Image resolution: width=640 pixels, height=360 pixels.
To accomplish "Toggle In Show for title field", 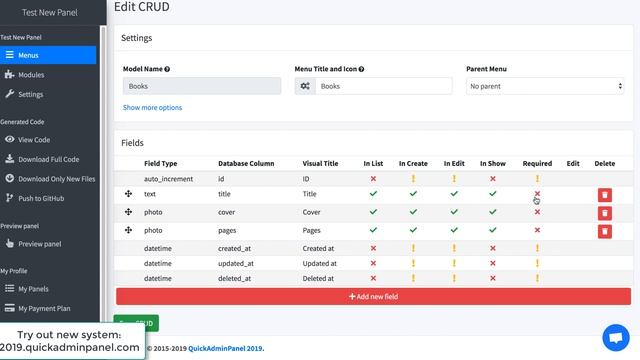I will coord(493,194).
